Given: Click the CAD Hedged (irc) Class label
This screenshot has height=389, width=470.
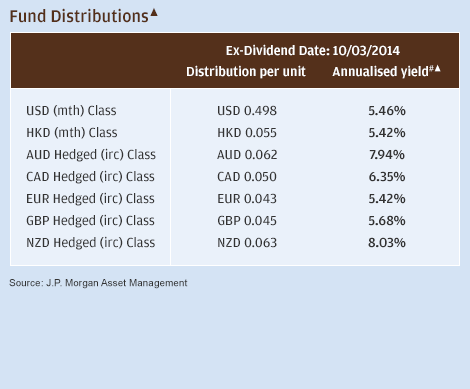Looking at the screenshot, I should pos(90,177).
